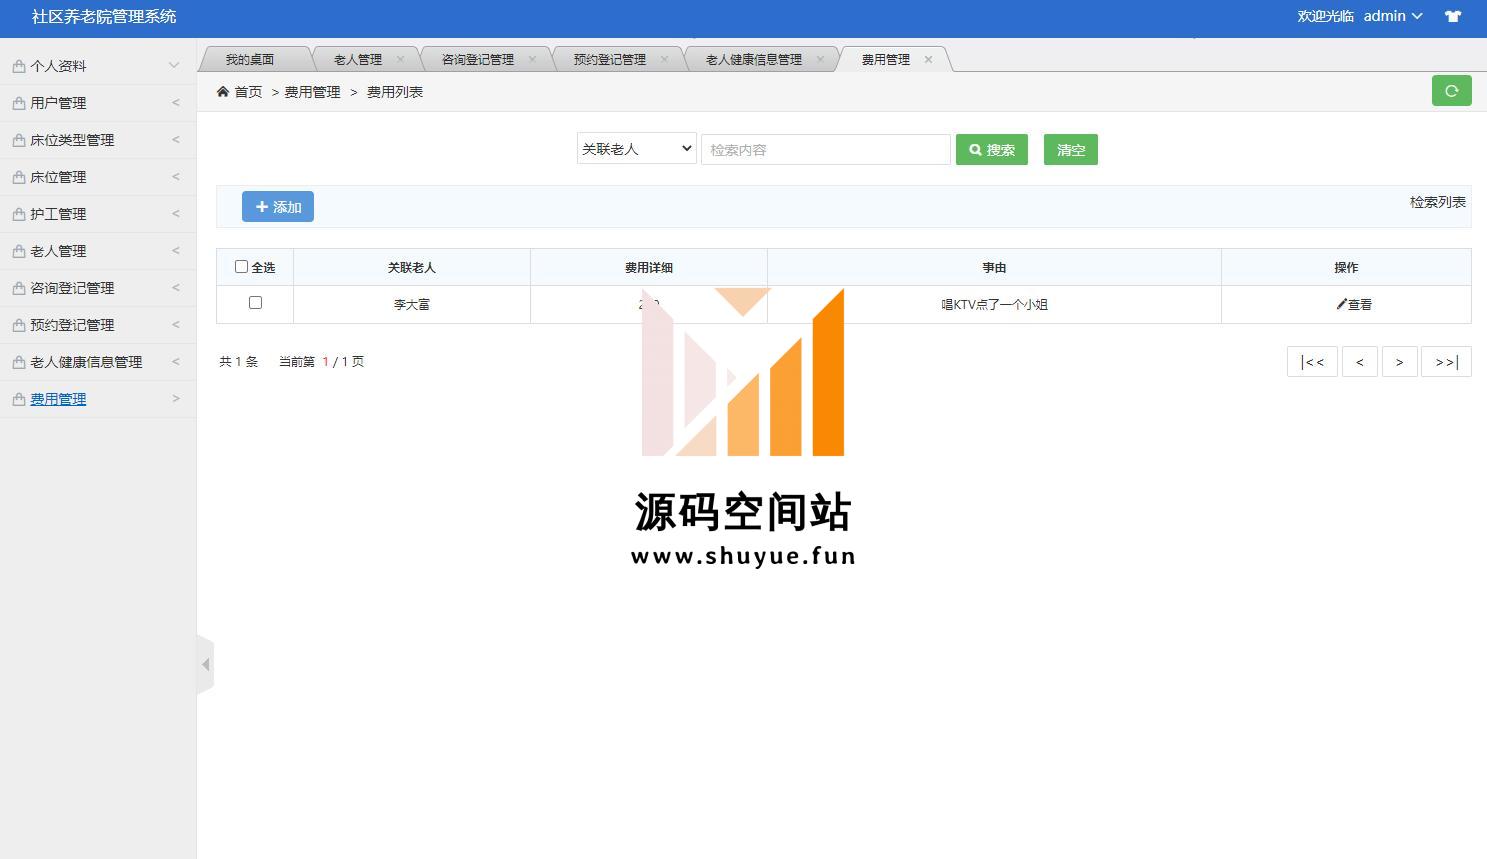
Task: Click the pencil 查看 action for 李大富
Action: point(1354,304)
